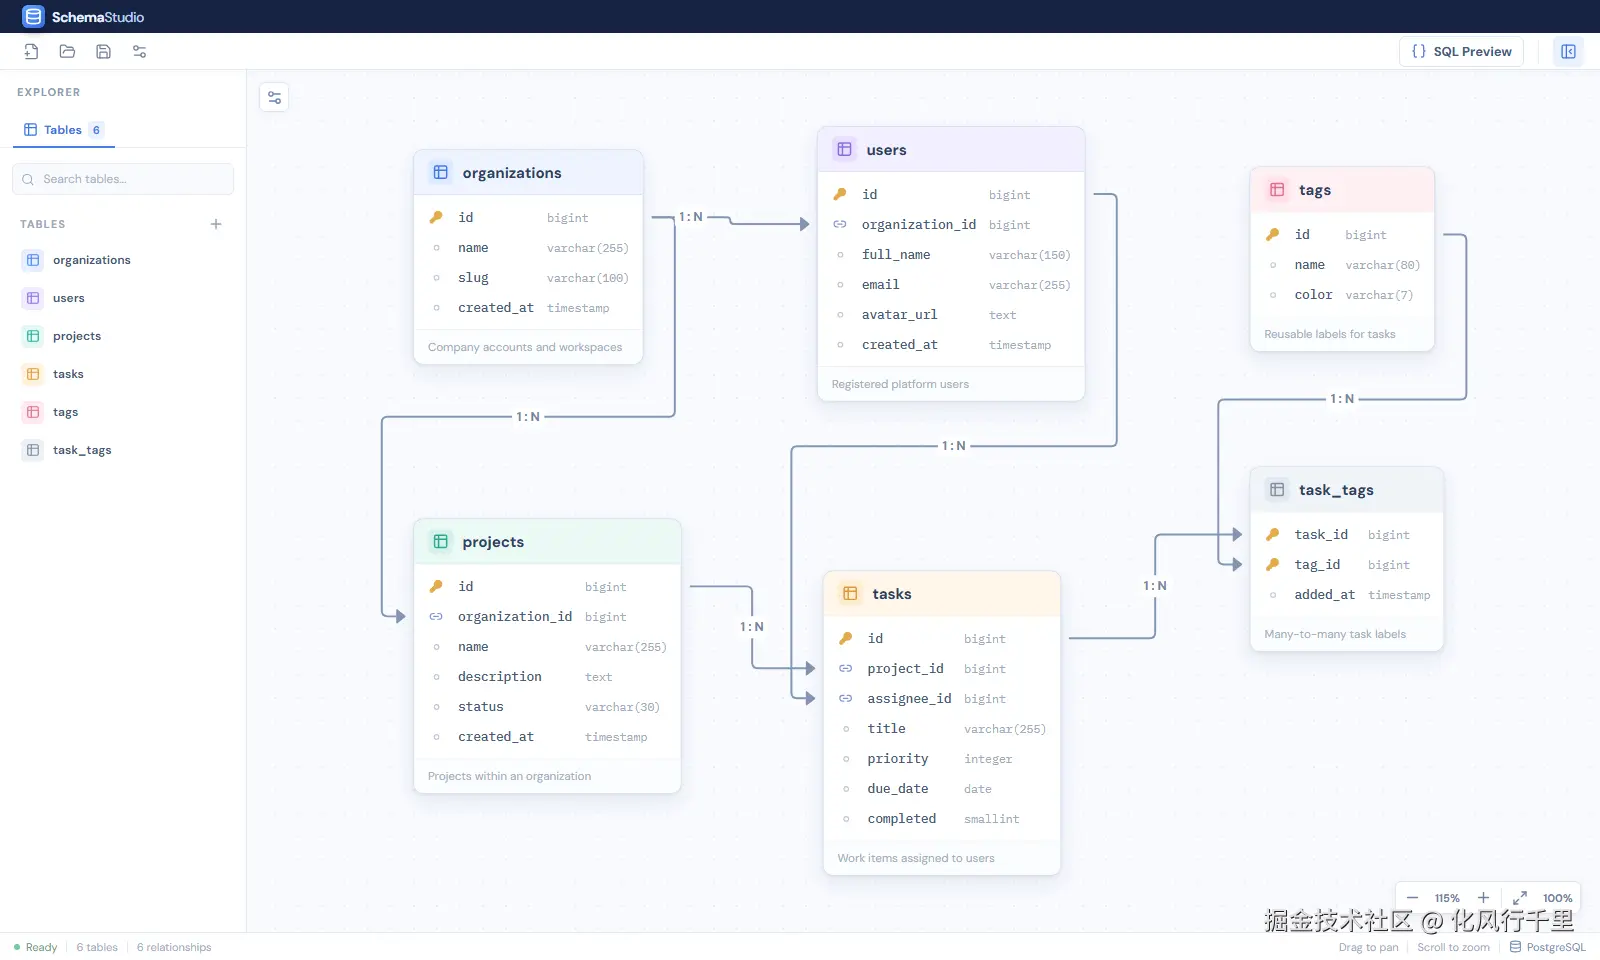1600x960 pixels.
Task: Save the schema with the disk icon
Action: coord(103,51)
